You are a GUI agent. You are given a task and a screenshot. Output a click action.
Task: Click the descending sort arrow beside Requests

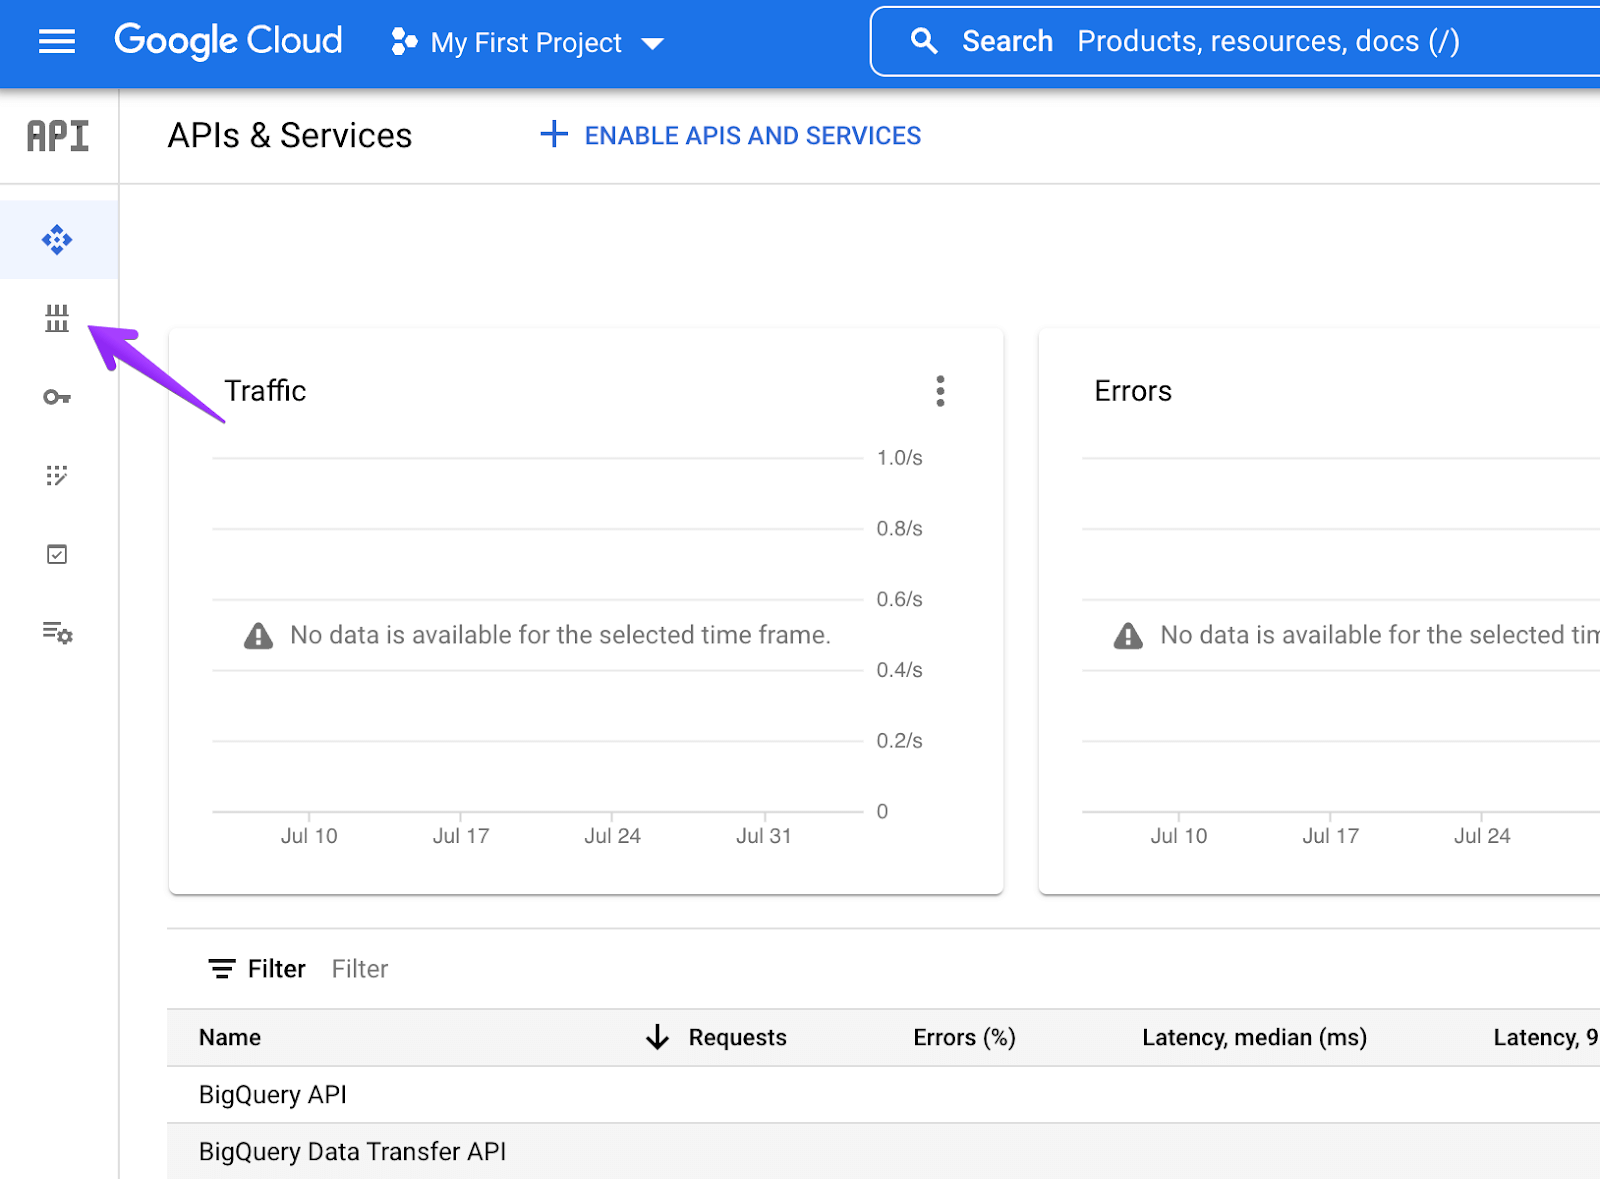657,1037
